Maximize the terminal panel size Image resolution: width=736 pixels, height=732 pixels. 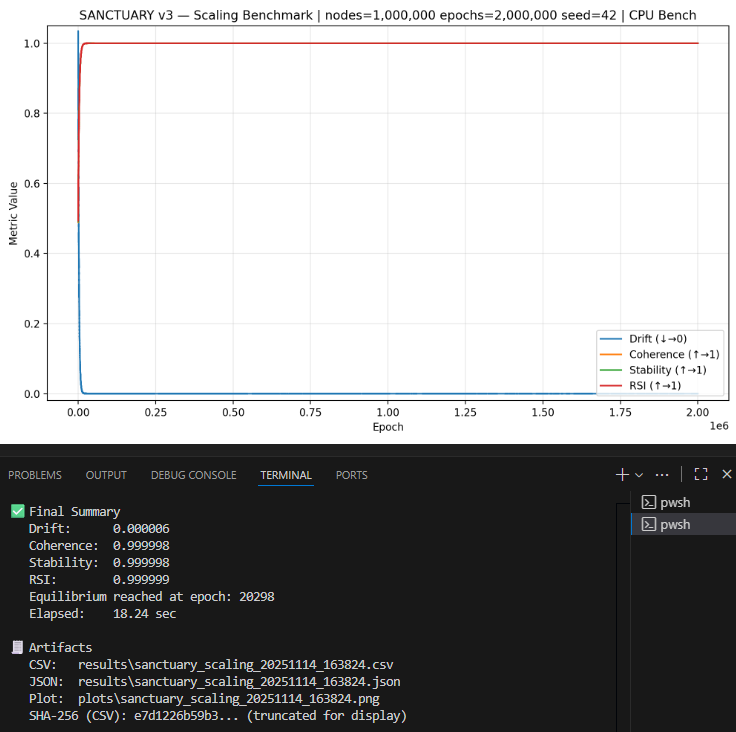pyautogui.click(x=701, y=474)
